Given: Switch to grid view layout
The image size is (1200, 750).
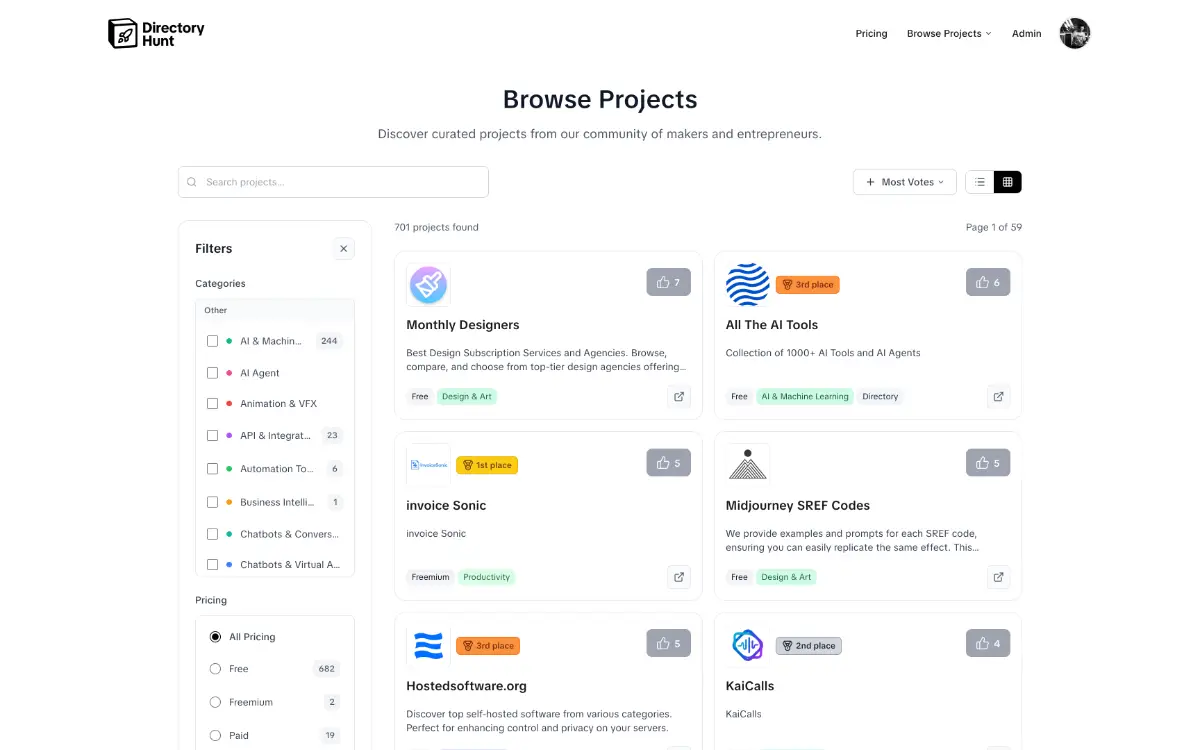Looking at the screenshot, I should (1007, 182).
